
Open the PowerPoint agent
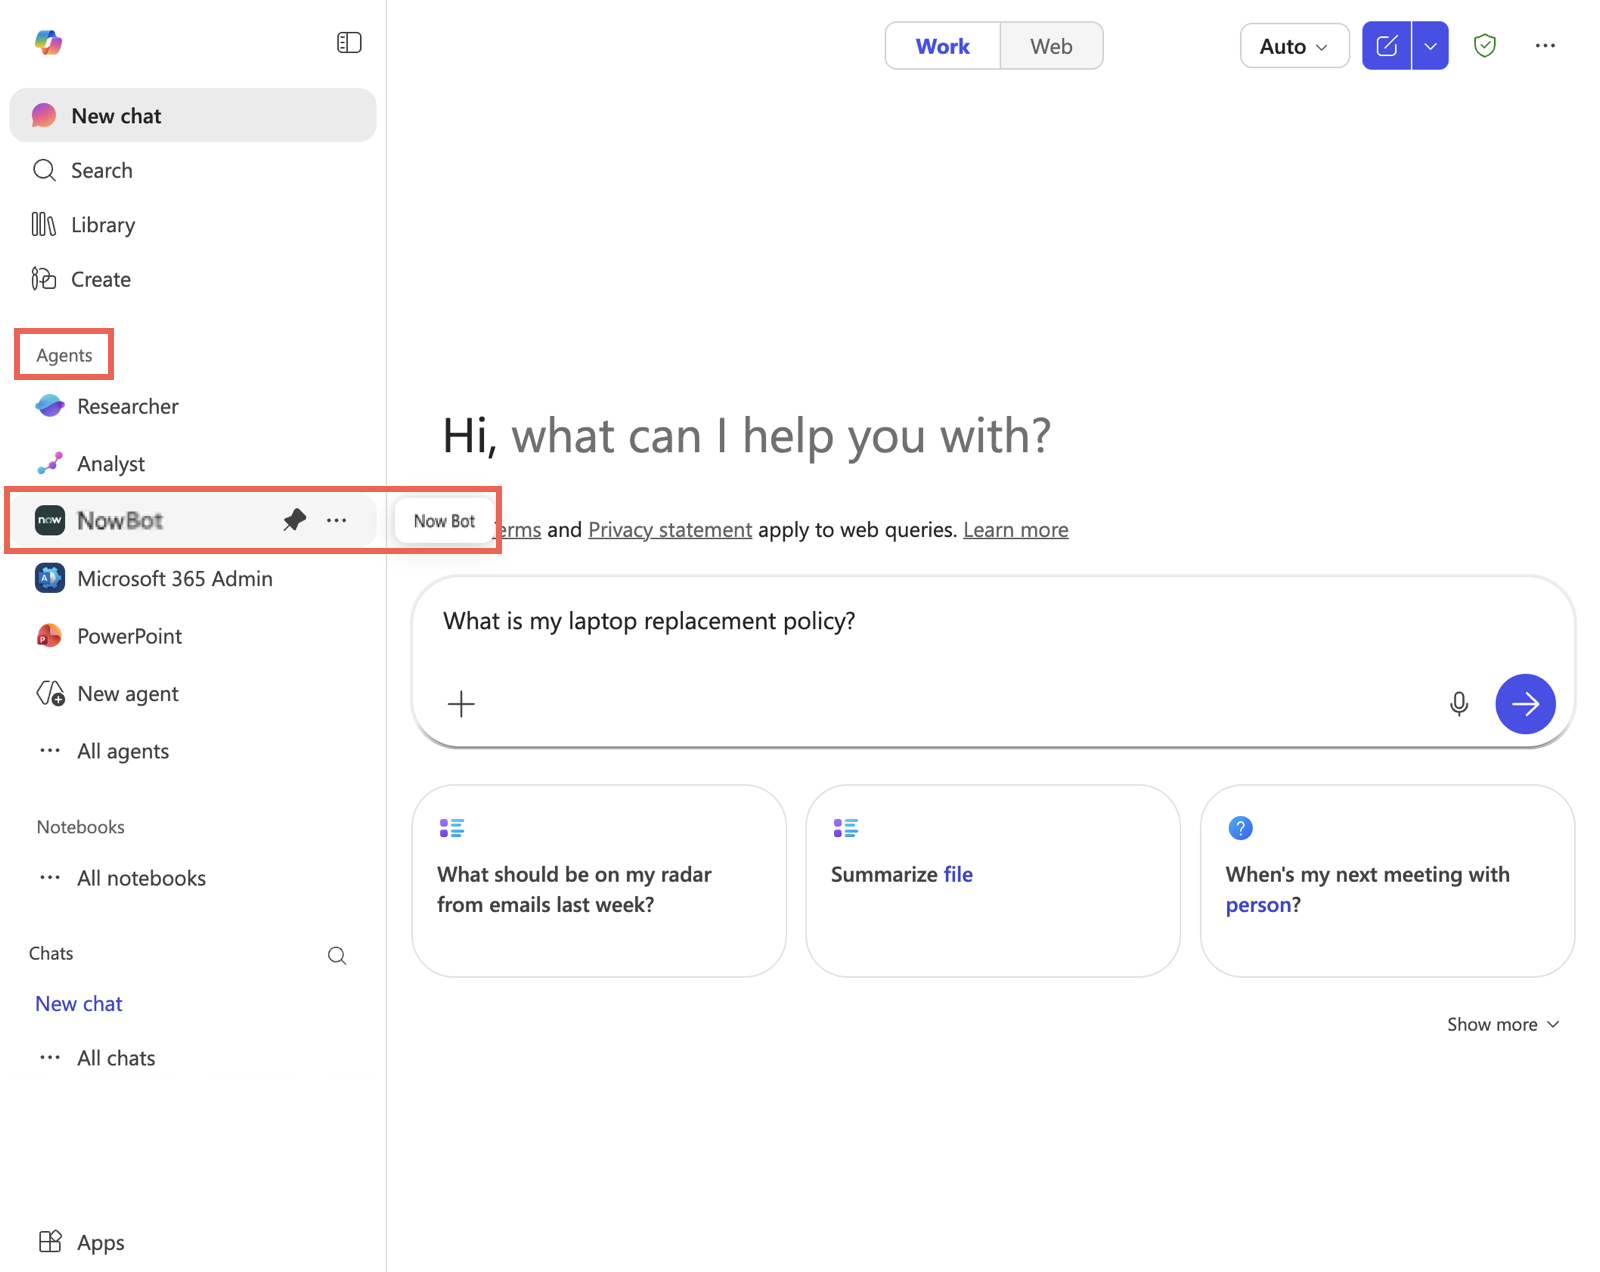193,636
